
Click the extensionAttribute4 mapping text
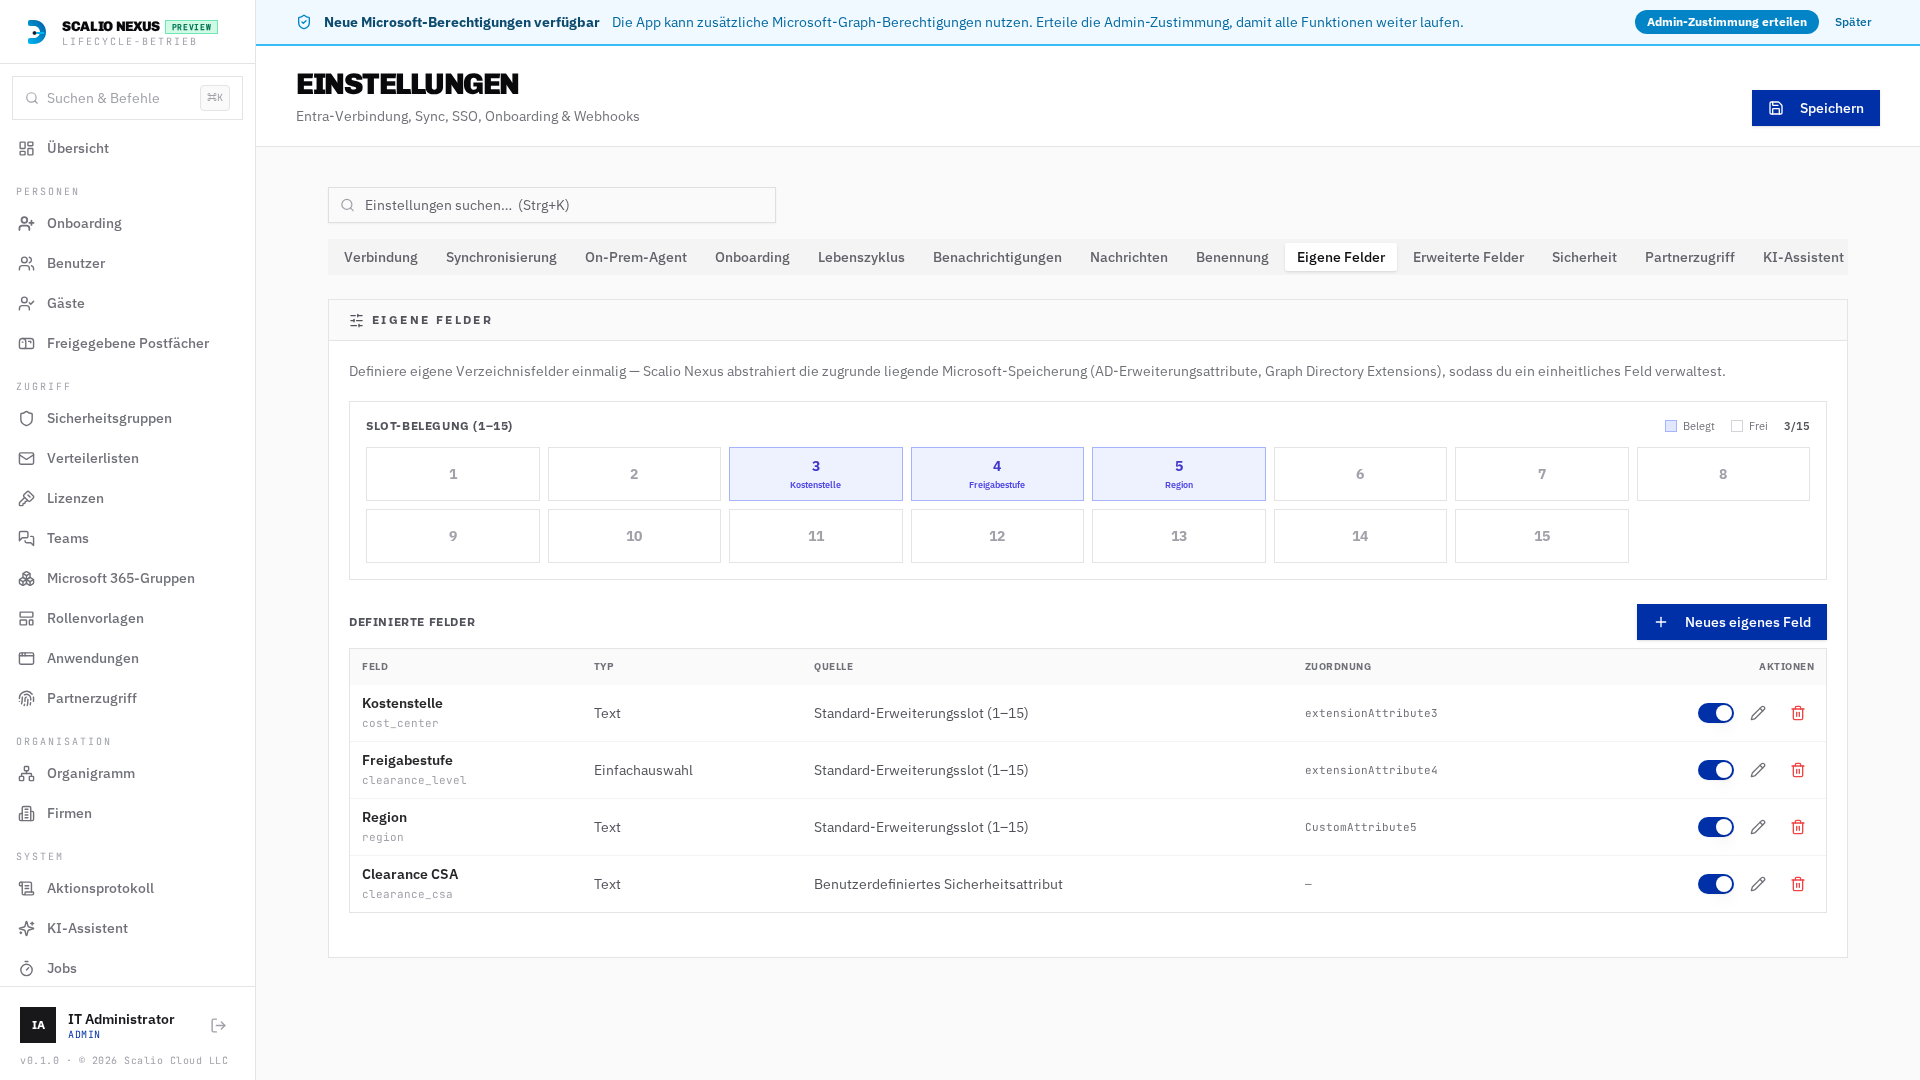[x=1371, y=770]
